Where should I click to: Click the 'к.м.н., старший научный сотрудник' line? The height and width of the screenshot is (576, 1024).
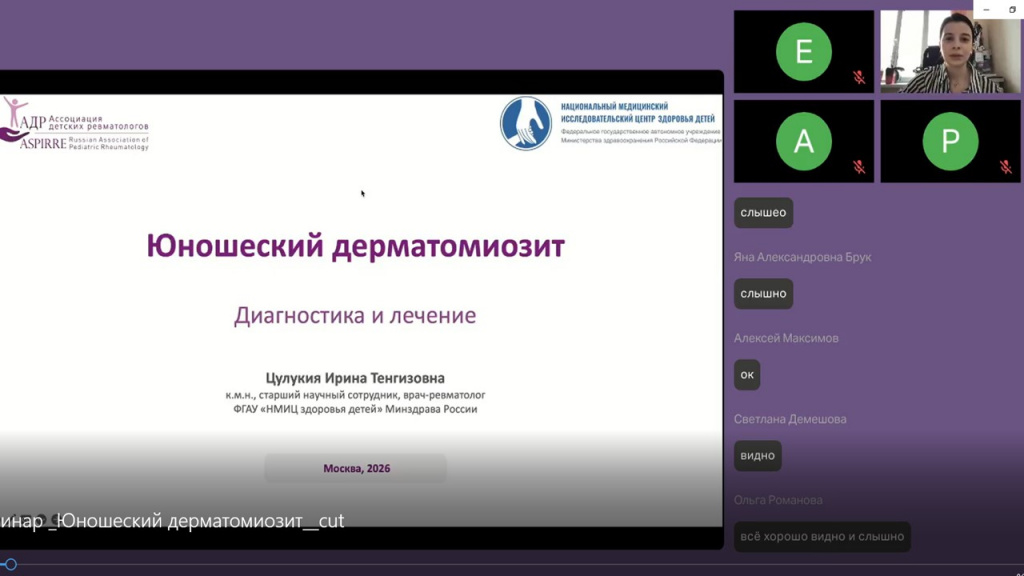tap(355, 395)
